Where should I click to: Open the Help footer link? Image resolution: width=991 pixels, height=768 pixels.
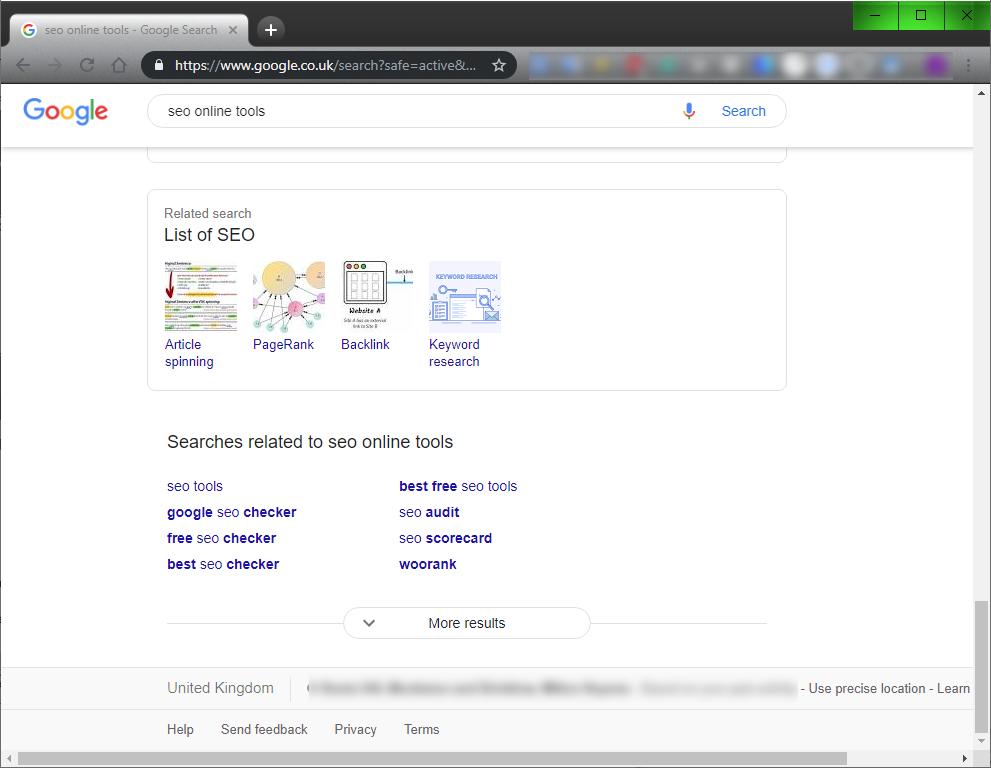tap(180, 729)
